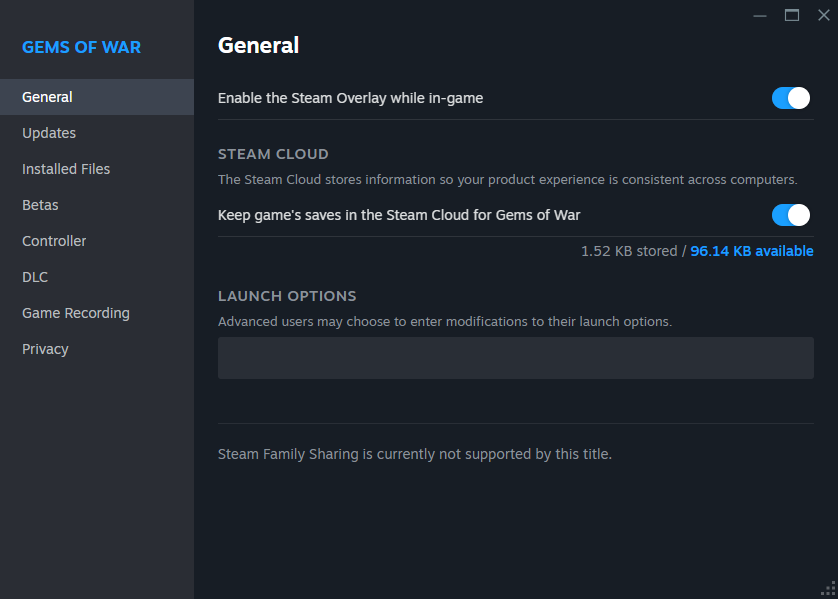This screenshot has width=838, height=599.
Task: Click the GEMS OF WAR title
Action: (81, 47)
